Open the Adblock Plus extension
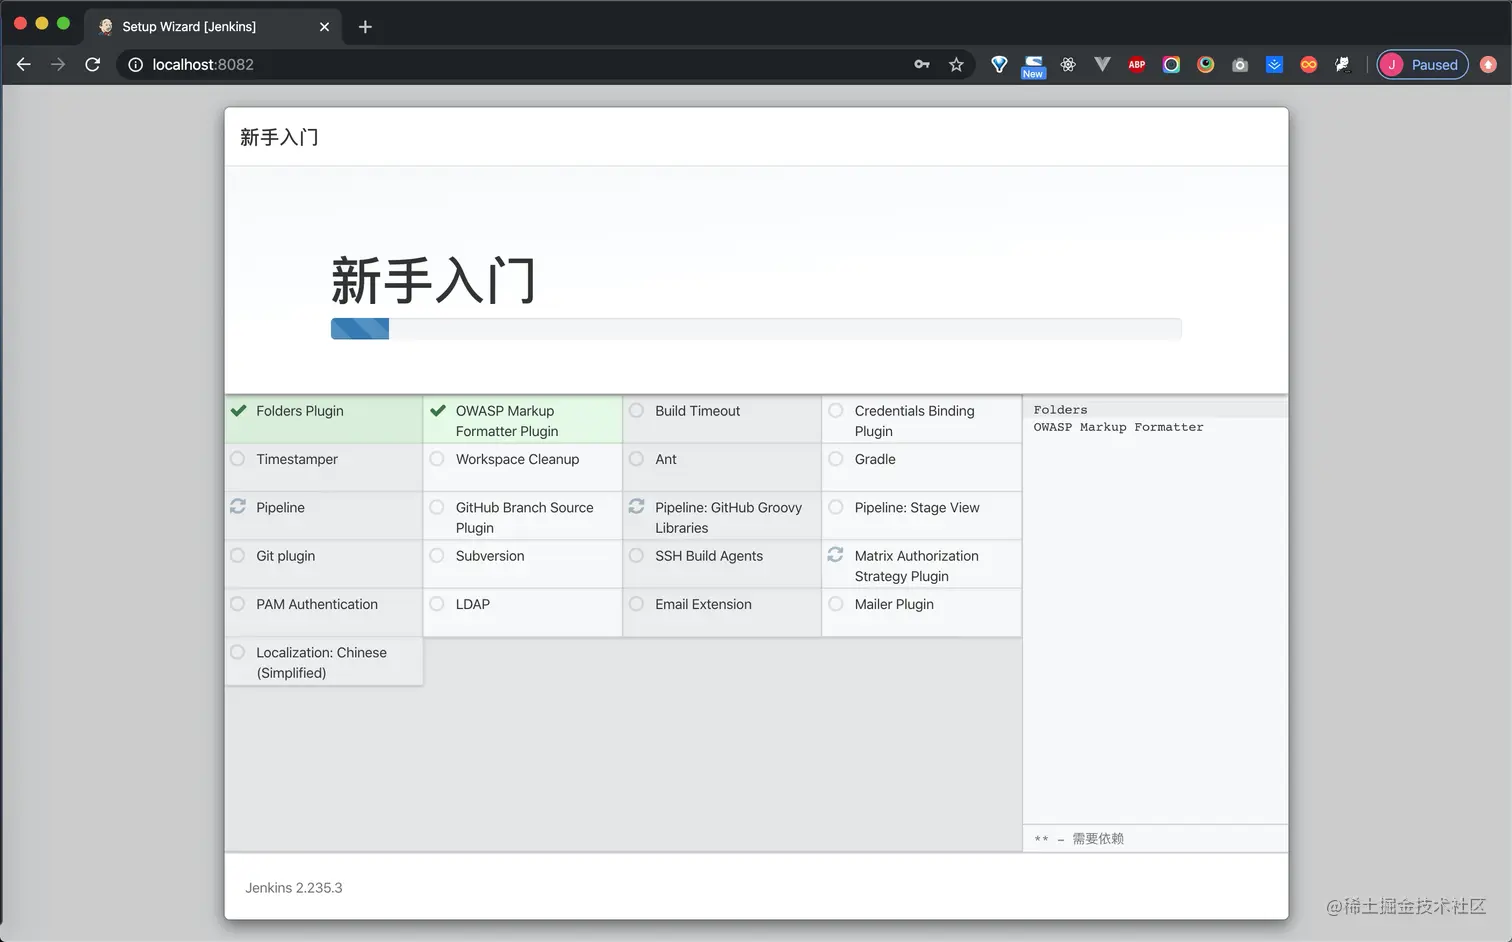The image size is (1512, 942). (1137, 64)
